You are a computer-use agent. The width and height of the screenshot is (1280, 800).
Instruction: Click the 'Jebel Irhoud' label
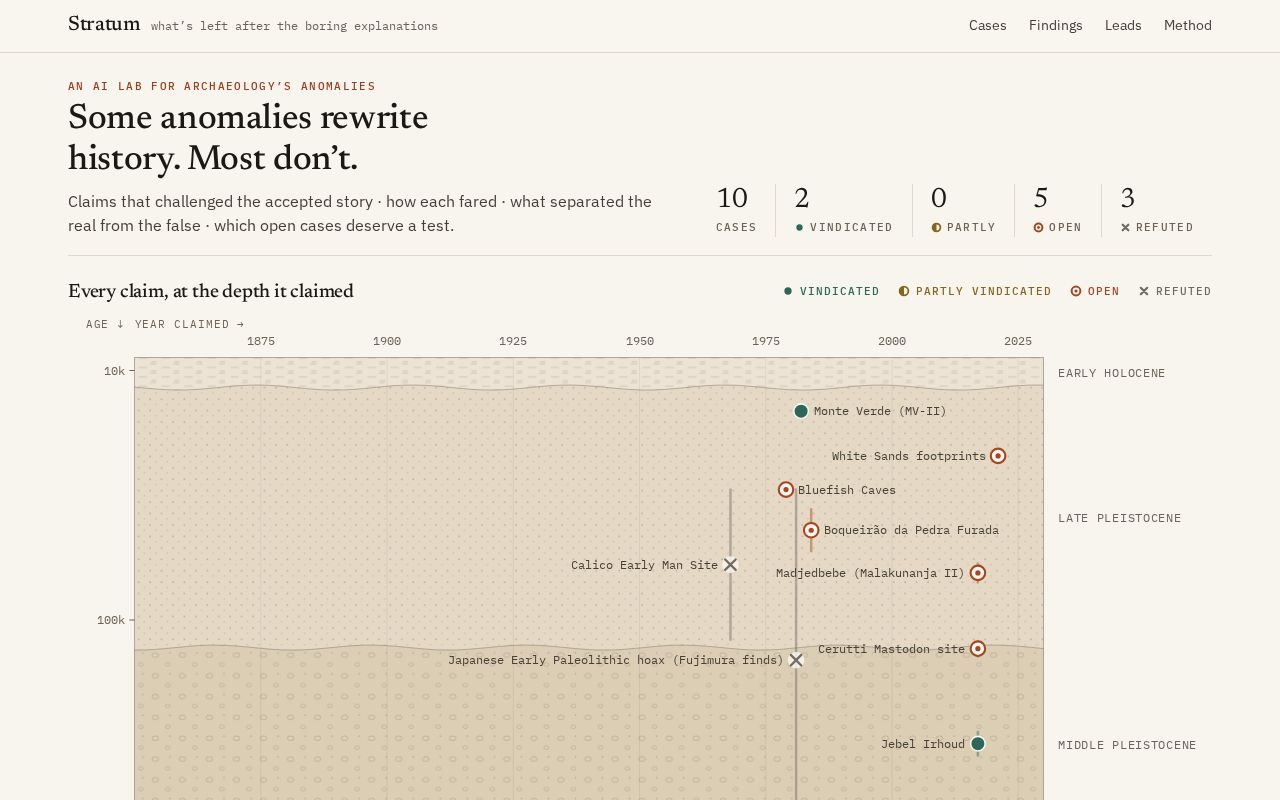pyautogui.click(x=923, y=744)
